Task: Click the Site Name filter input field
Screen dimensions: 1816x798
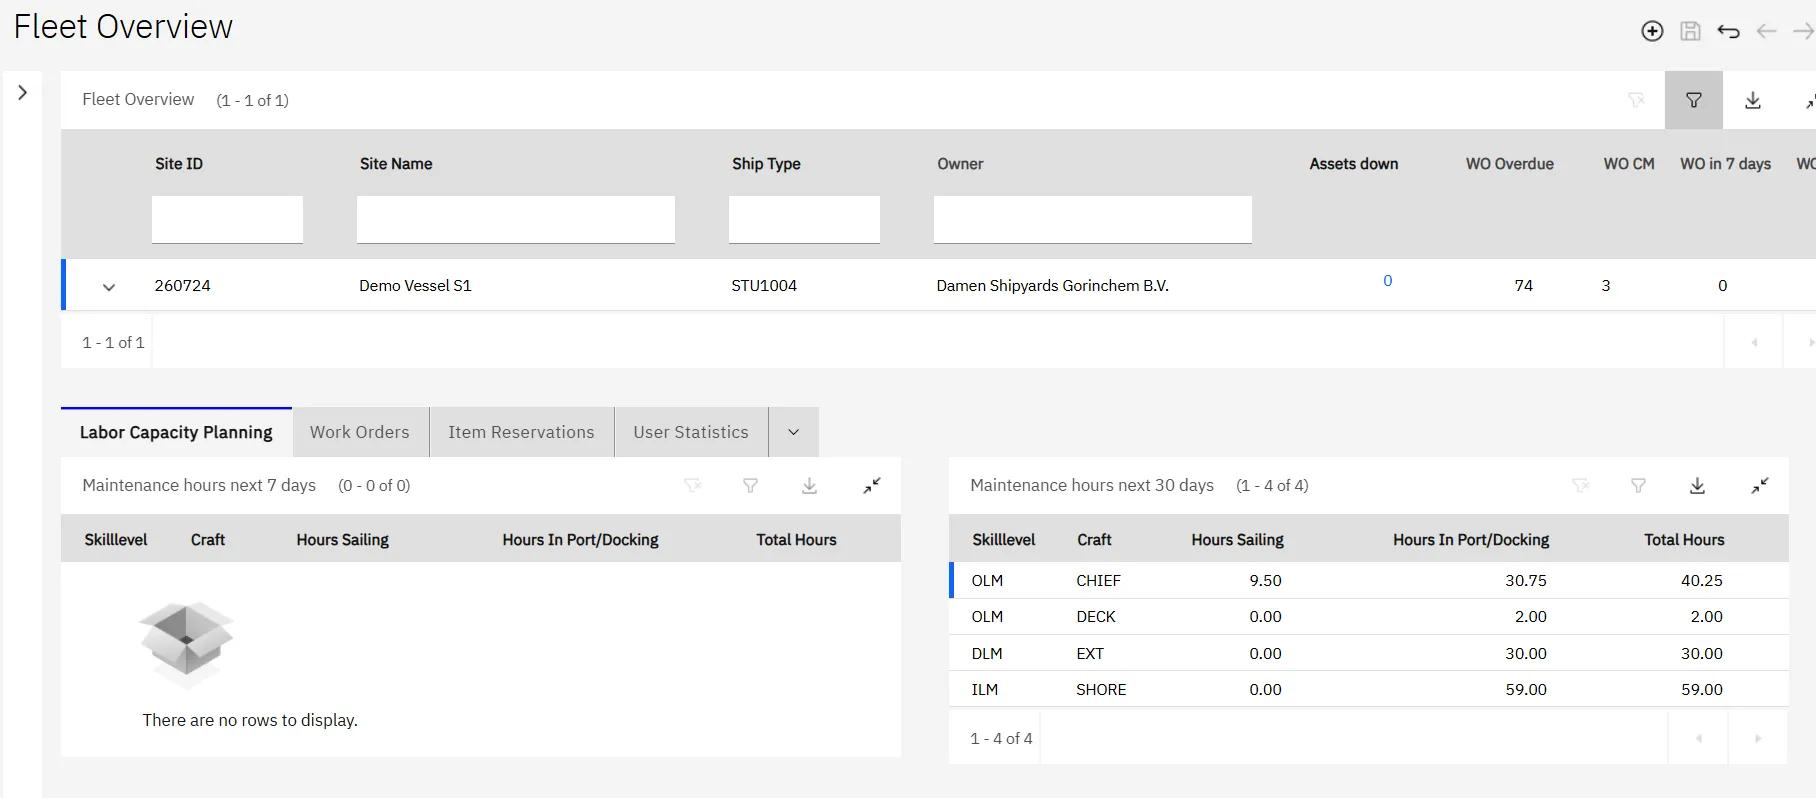Action: (515, 219)
